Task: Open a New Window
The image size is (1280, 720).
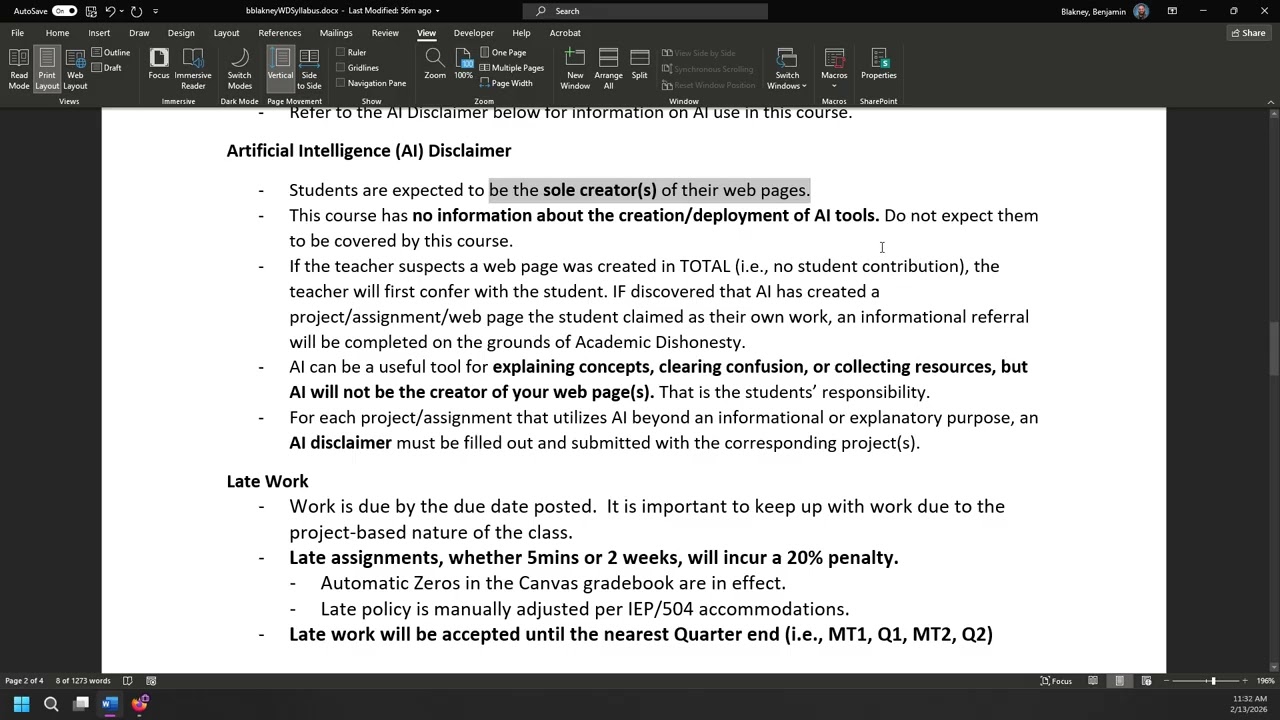Action: click(575, 69)
